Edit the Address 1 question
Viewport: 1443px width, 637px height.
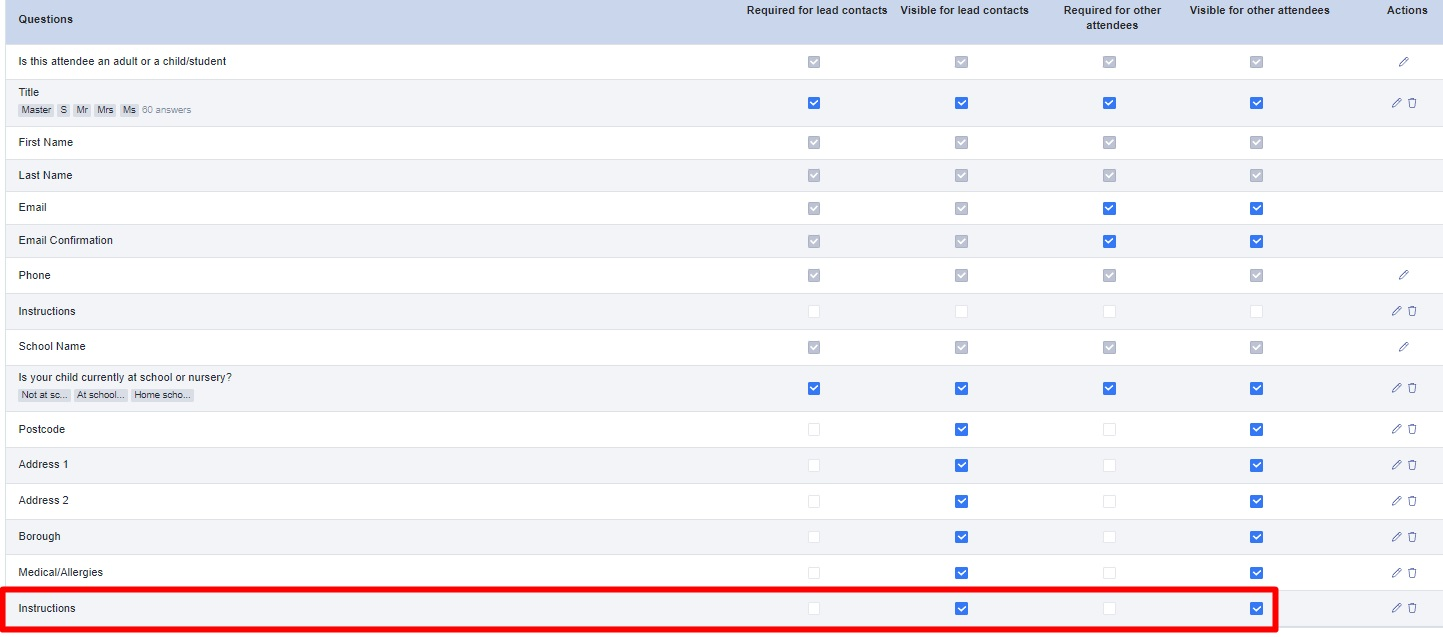(x=1396, y=465)
